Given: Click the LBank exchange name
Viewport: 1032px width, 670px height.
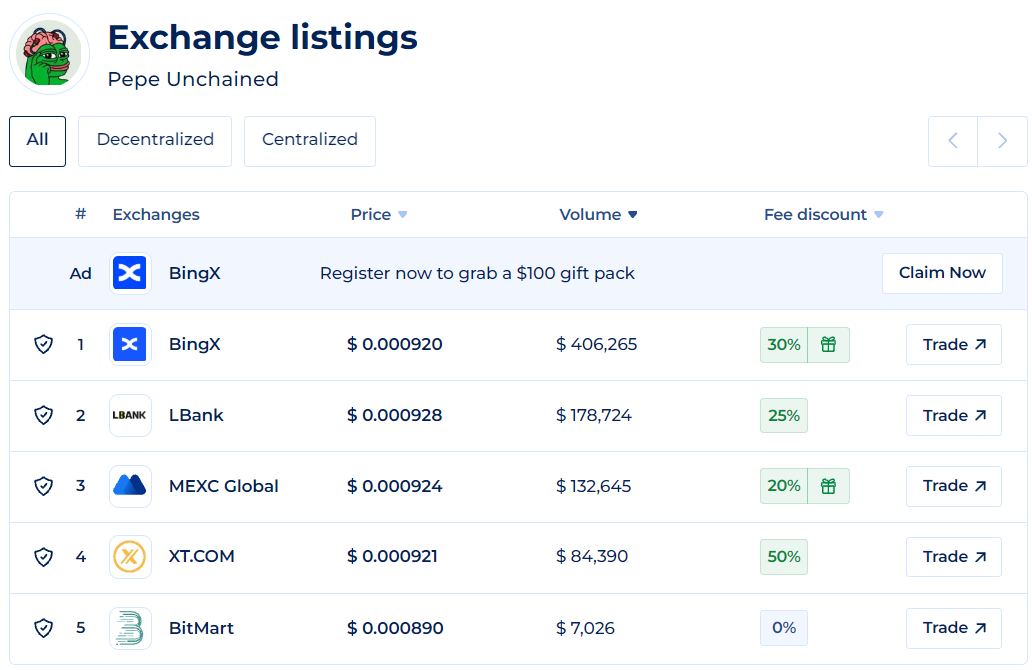Looking at the screenshot, I should pyautogui.click(x=196, y=415).
